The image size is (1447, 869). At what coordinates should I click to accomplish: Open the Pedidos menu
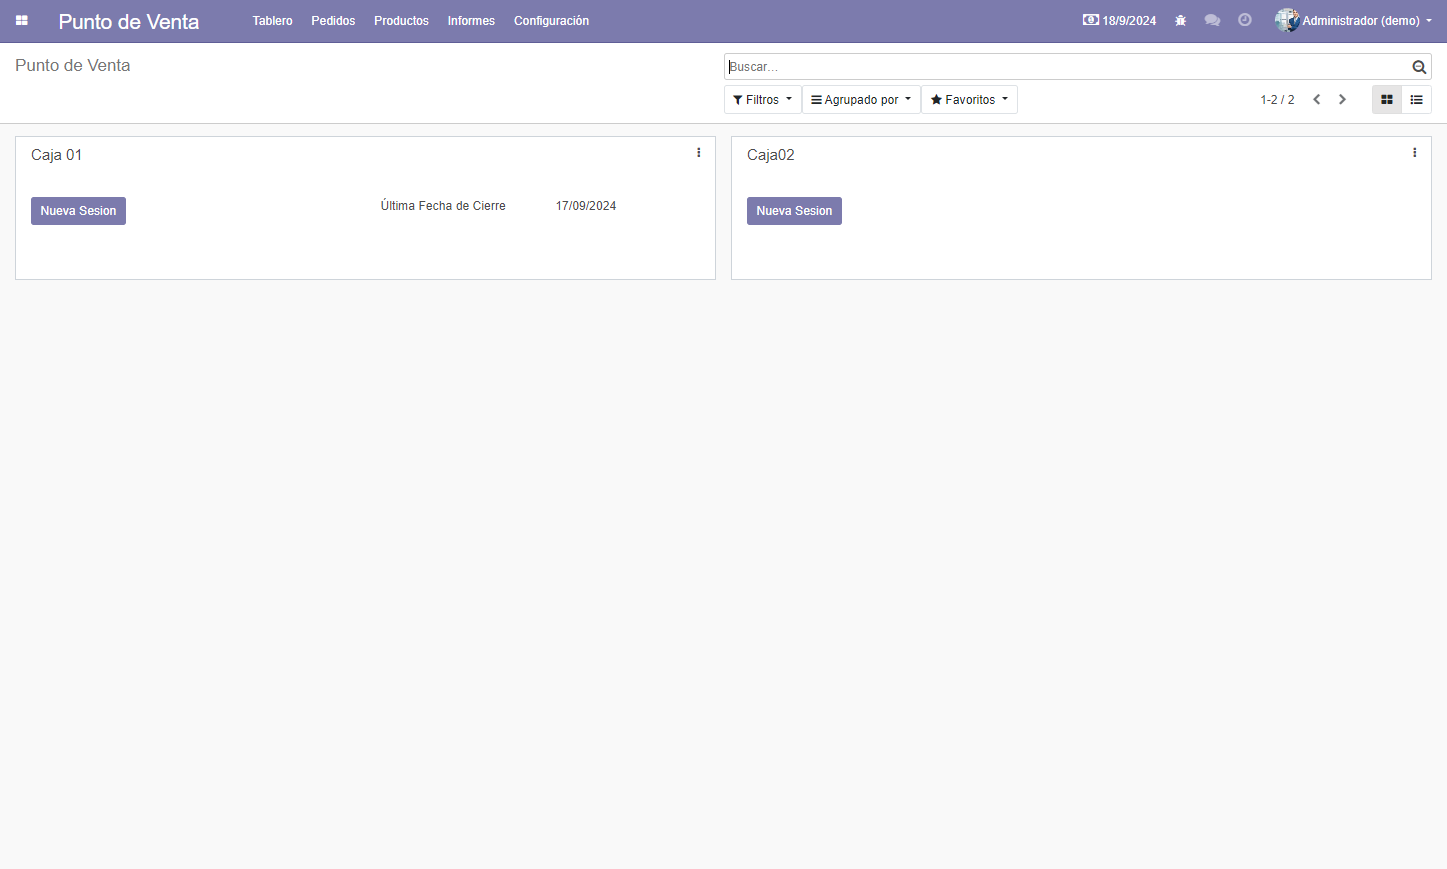click(333, 20)
